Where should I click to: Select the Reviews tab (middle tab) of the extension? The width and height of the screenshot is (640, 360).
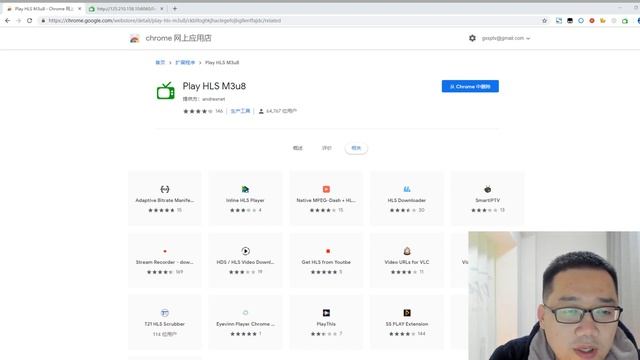click(x=327, y=148)
